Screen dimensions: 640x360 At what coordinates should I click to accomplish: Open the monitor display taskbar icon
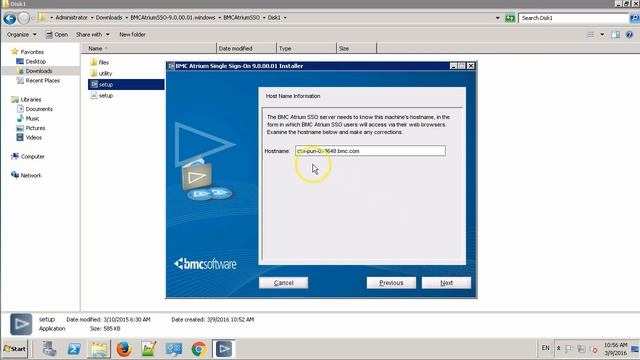(174, 349)
